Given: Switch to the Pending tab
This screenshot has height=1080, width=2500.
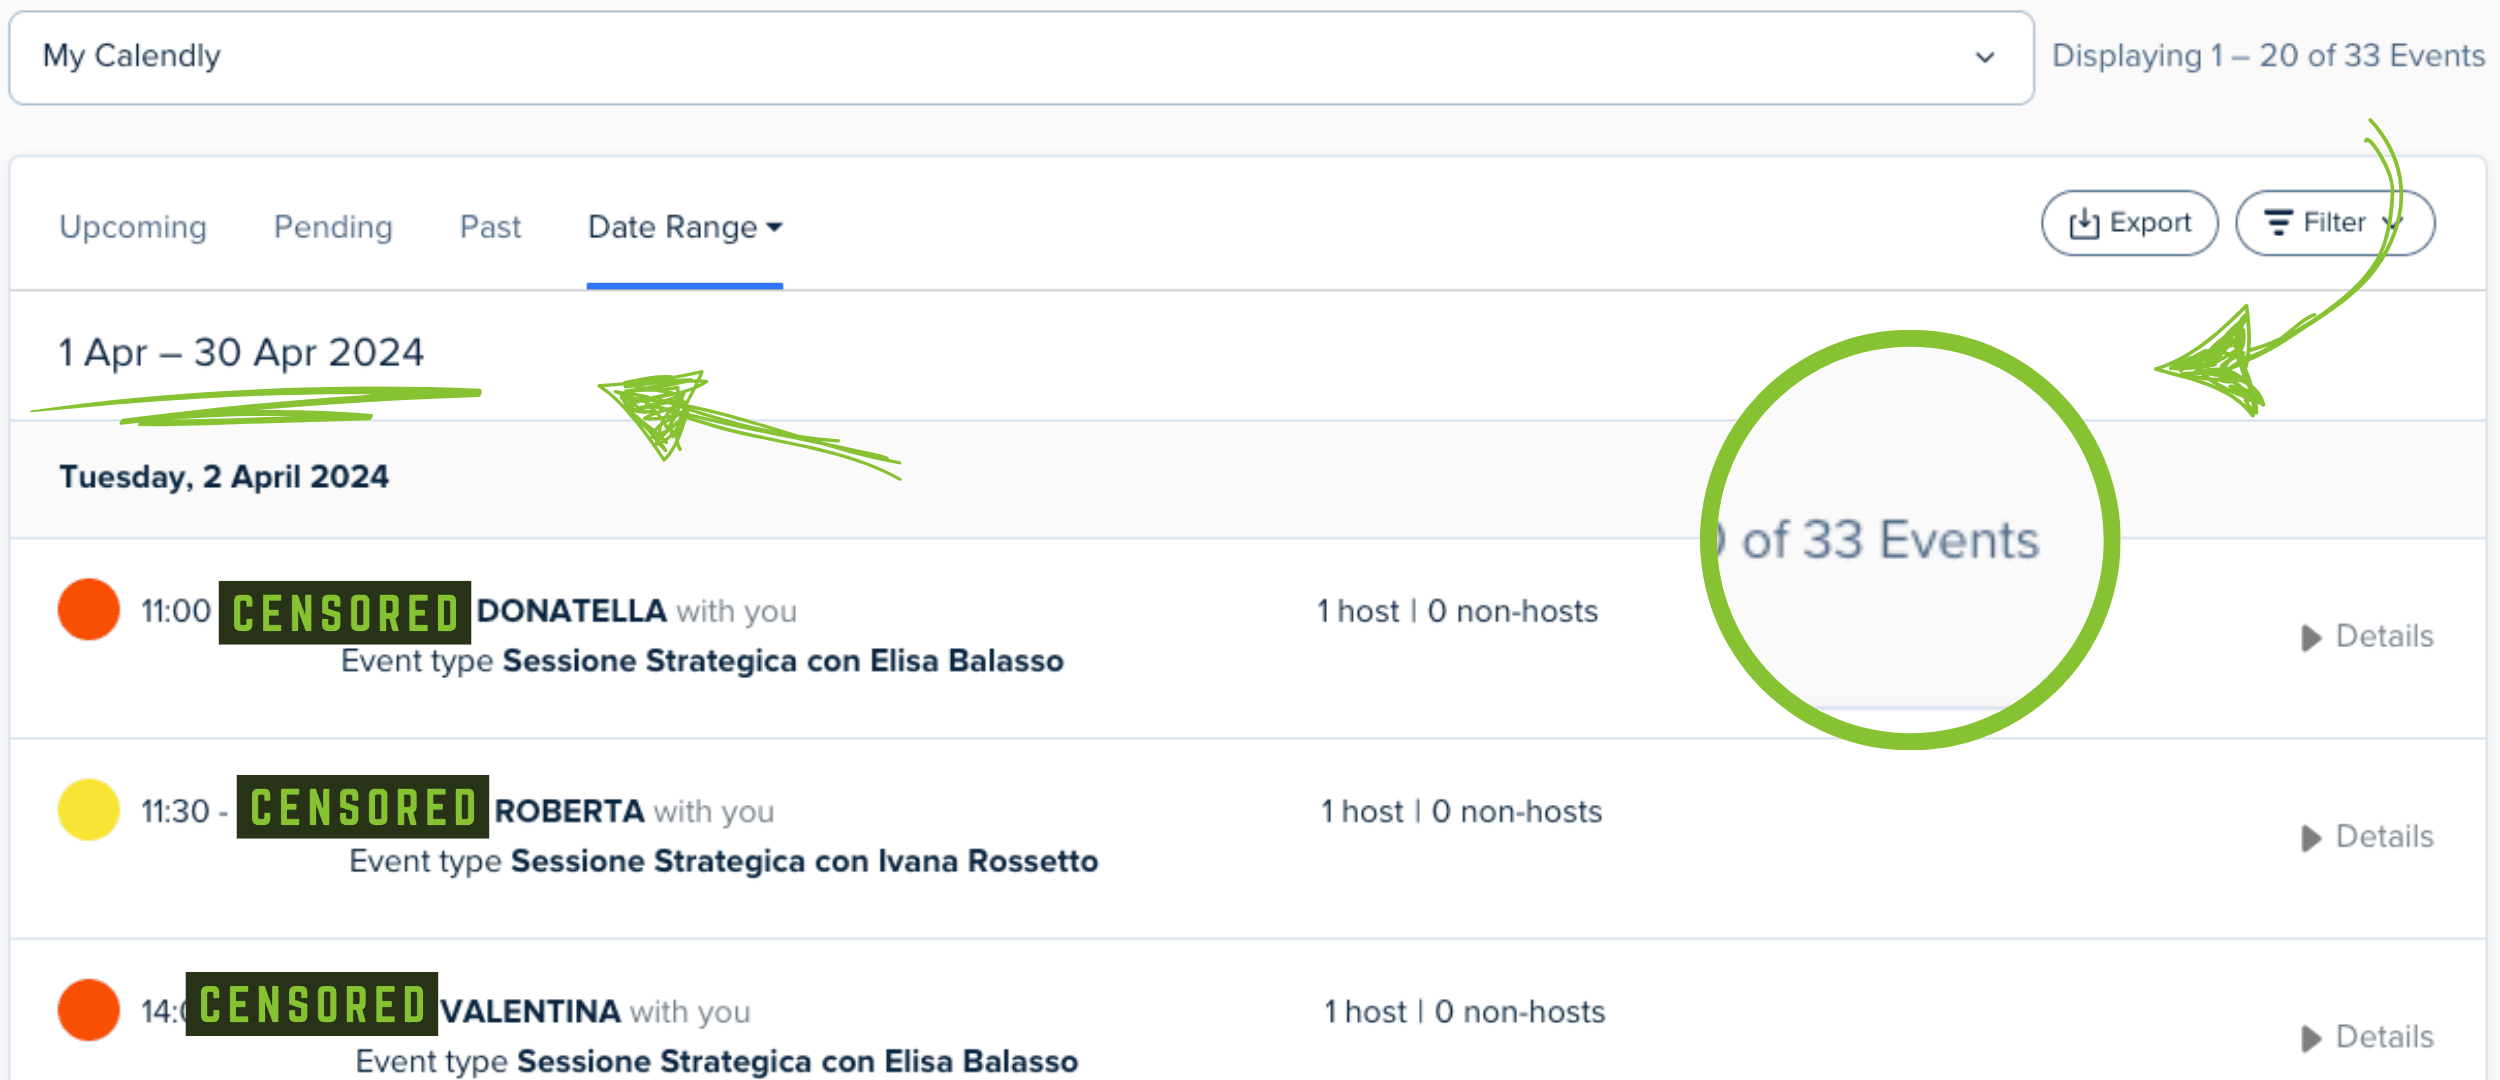Looking at the screenshot, I should coord(333,227).
